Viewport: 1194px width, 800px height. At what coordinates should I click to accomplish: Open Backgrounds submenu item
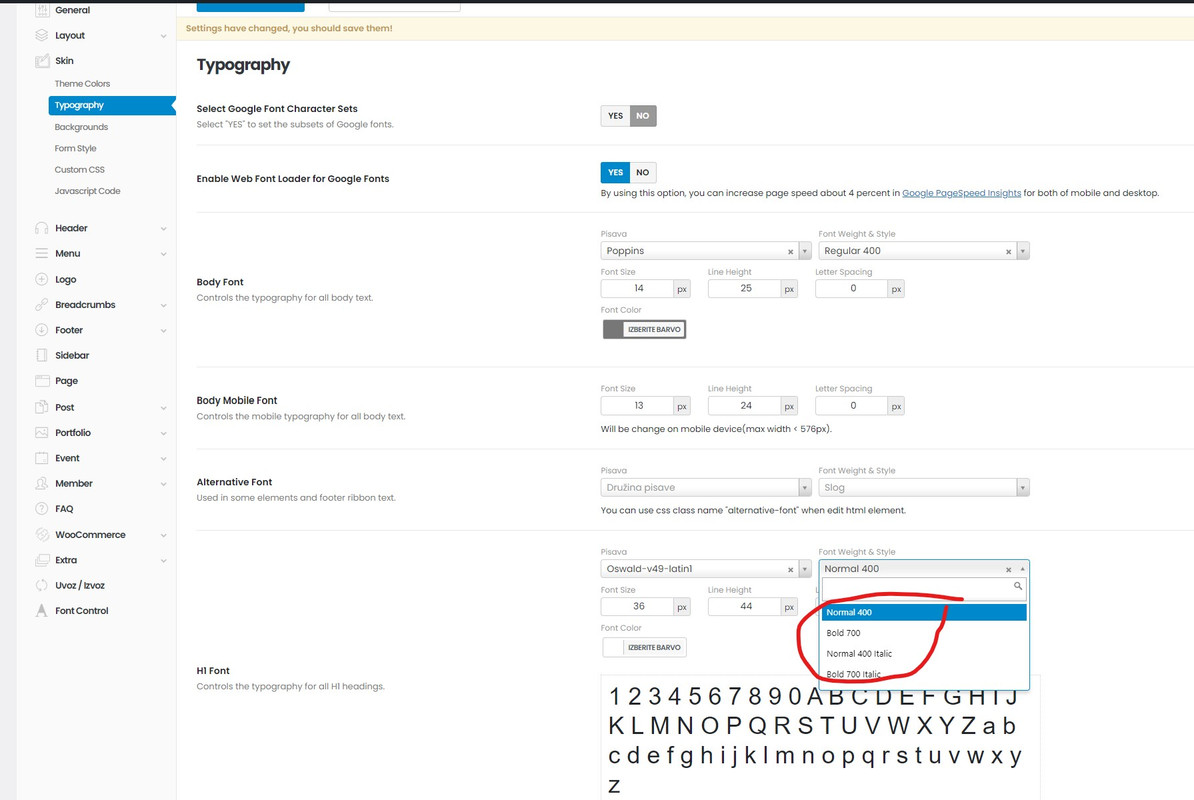81,127
